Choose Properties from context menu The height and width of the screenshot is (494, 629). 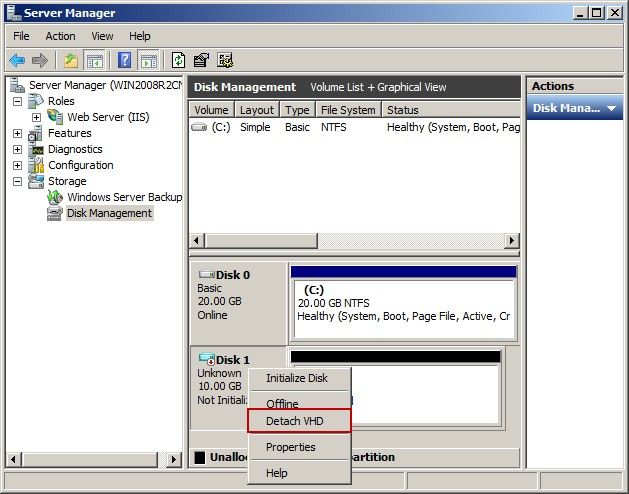(299, 447)
